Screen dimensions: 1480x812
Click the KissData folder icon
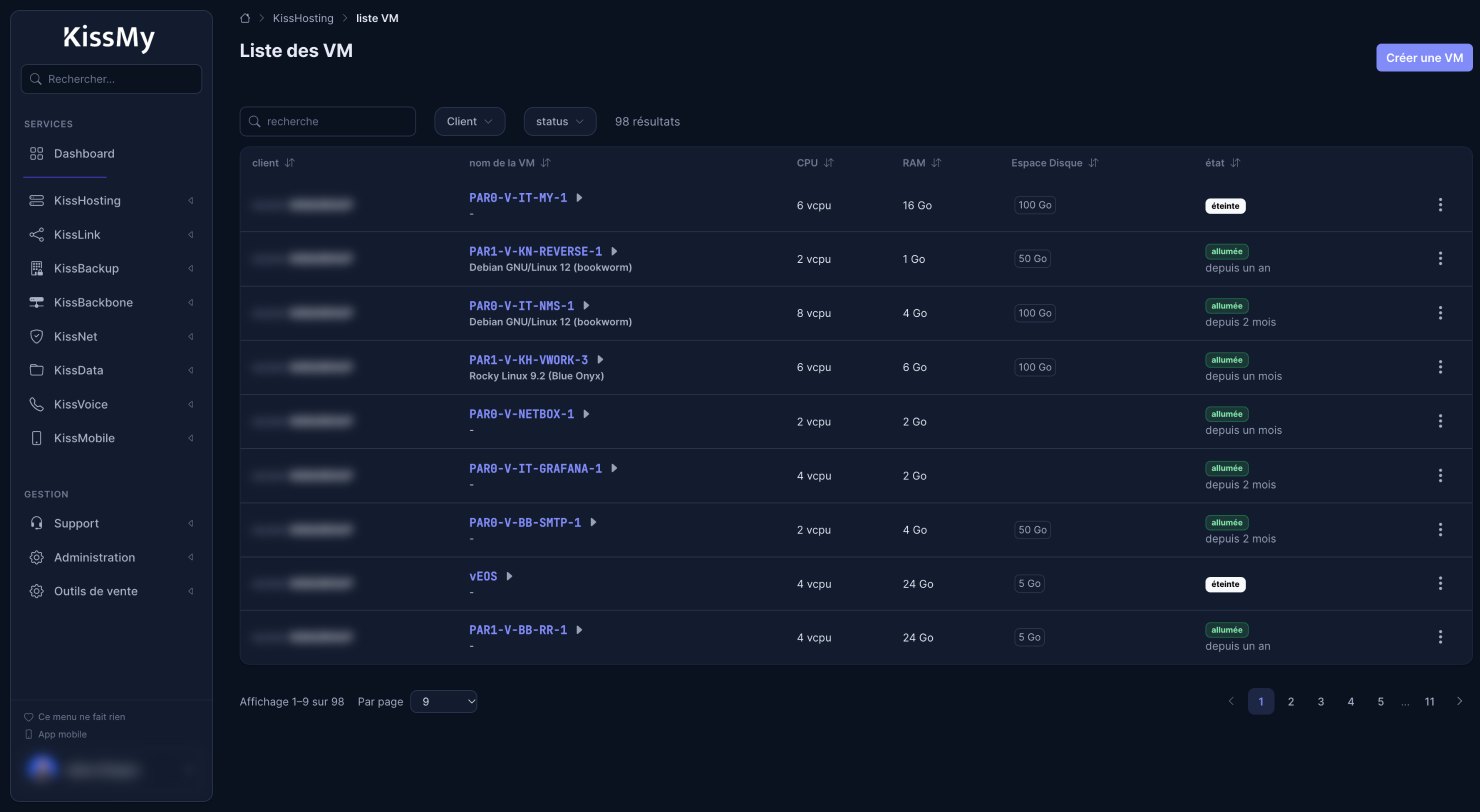click(x=37, y=370)
